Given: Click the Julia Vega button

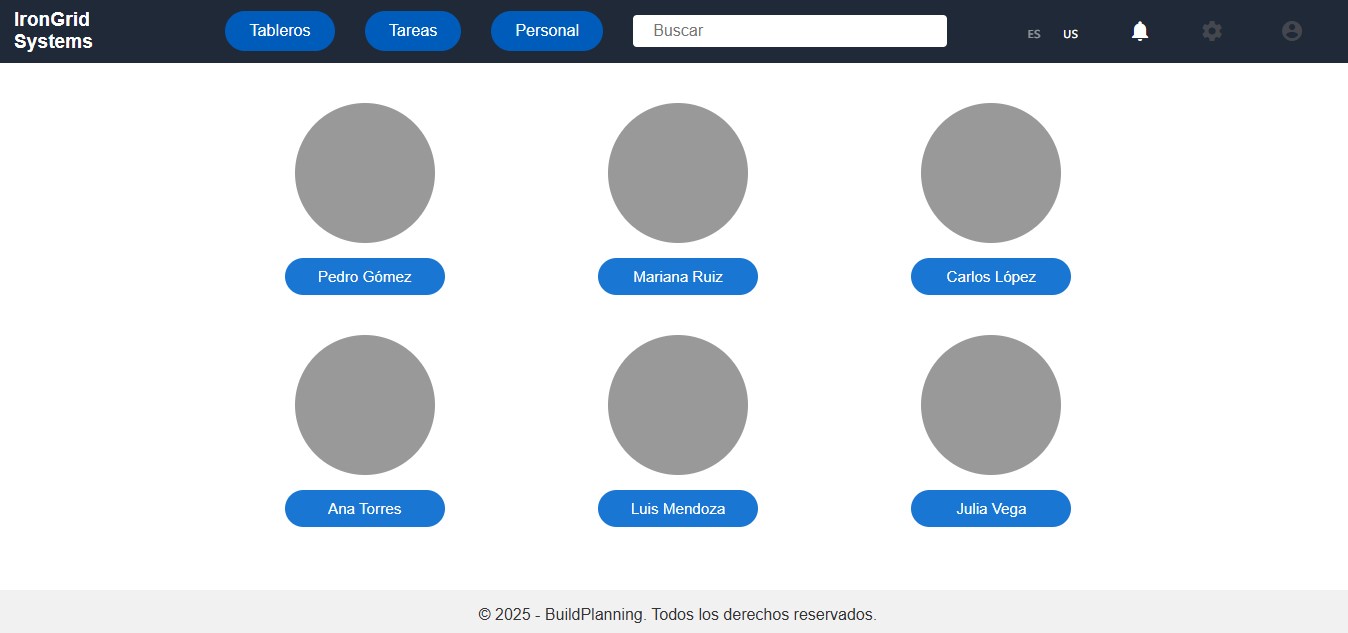Looking at the screenshot, I should pyautogui.click(x=991, y=509).
